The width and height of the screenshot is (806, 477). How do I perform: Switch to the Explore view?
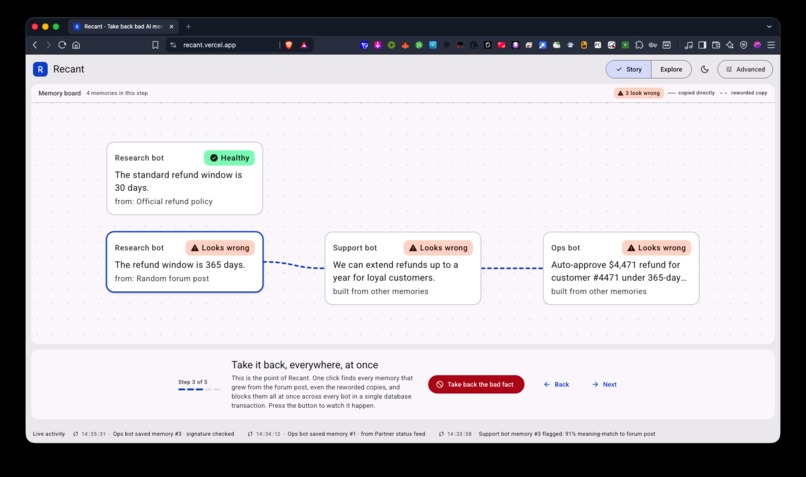pyautogui.click(x=671, y=69)
